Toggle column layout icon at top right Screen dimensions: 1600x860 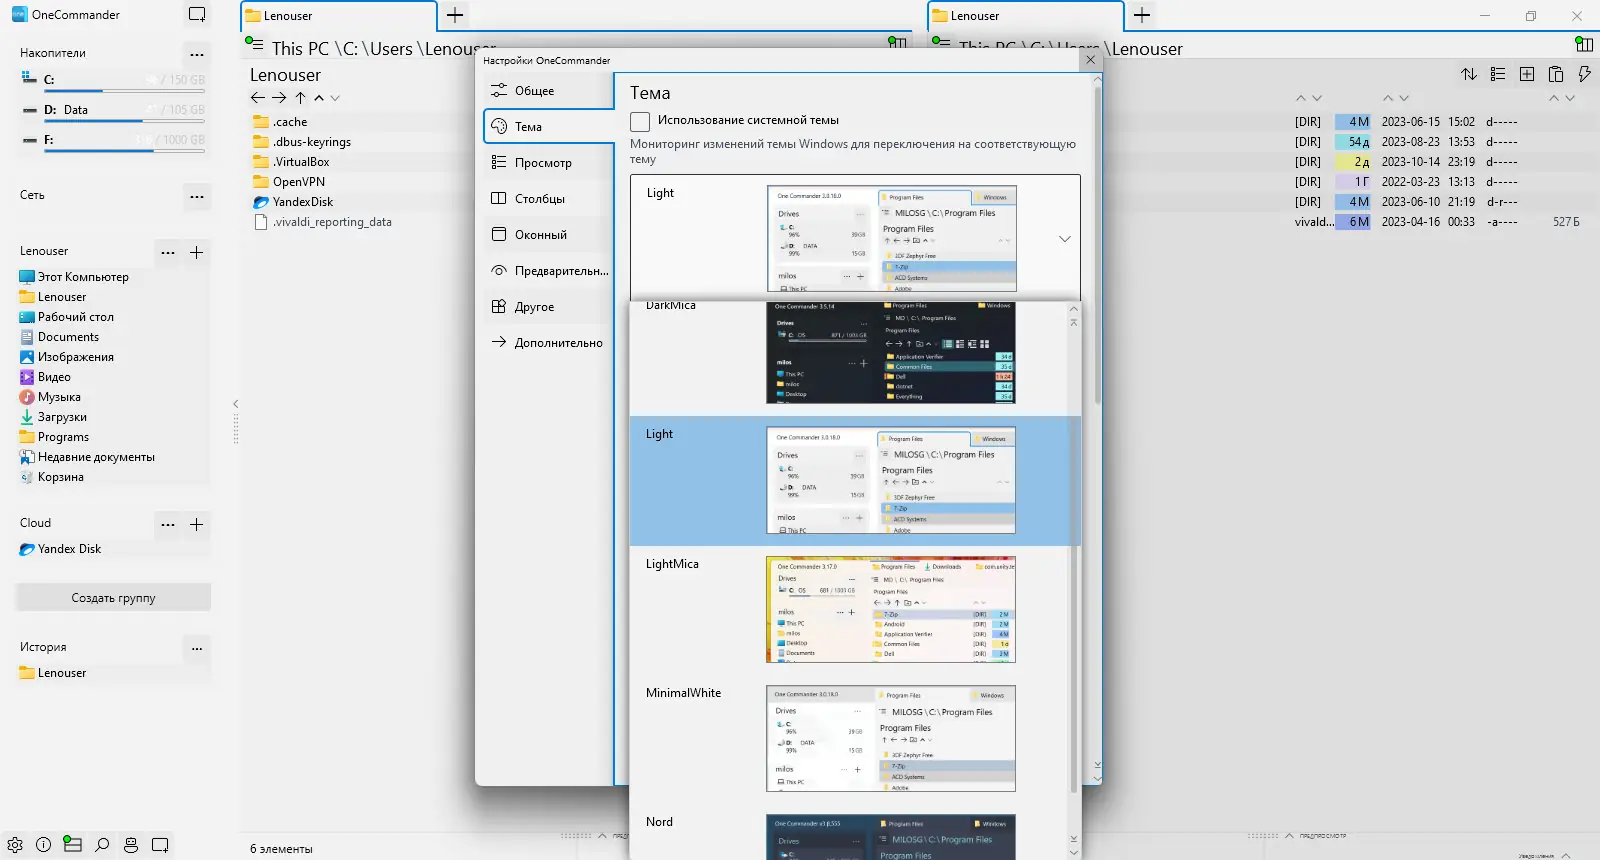click(1584, 44)
